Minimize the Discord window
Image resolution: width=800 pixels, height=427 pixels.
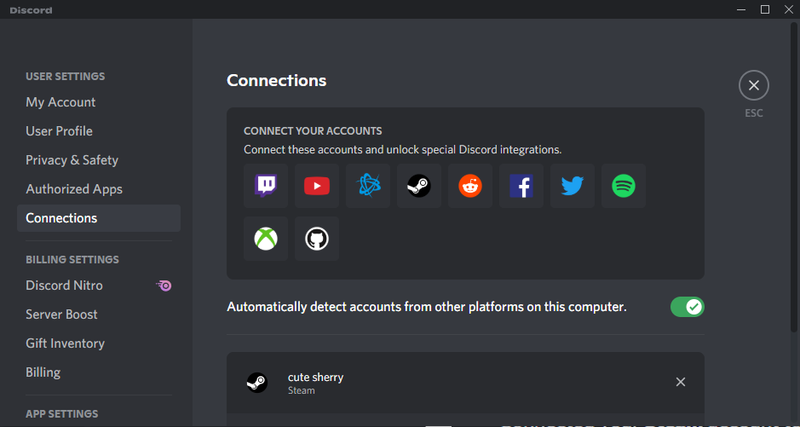pos(741,10)
